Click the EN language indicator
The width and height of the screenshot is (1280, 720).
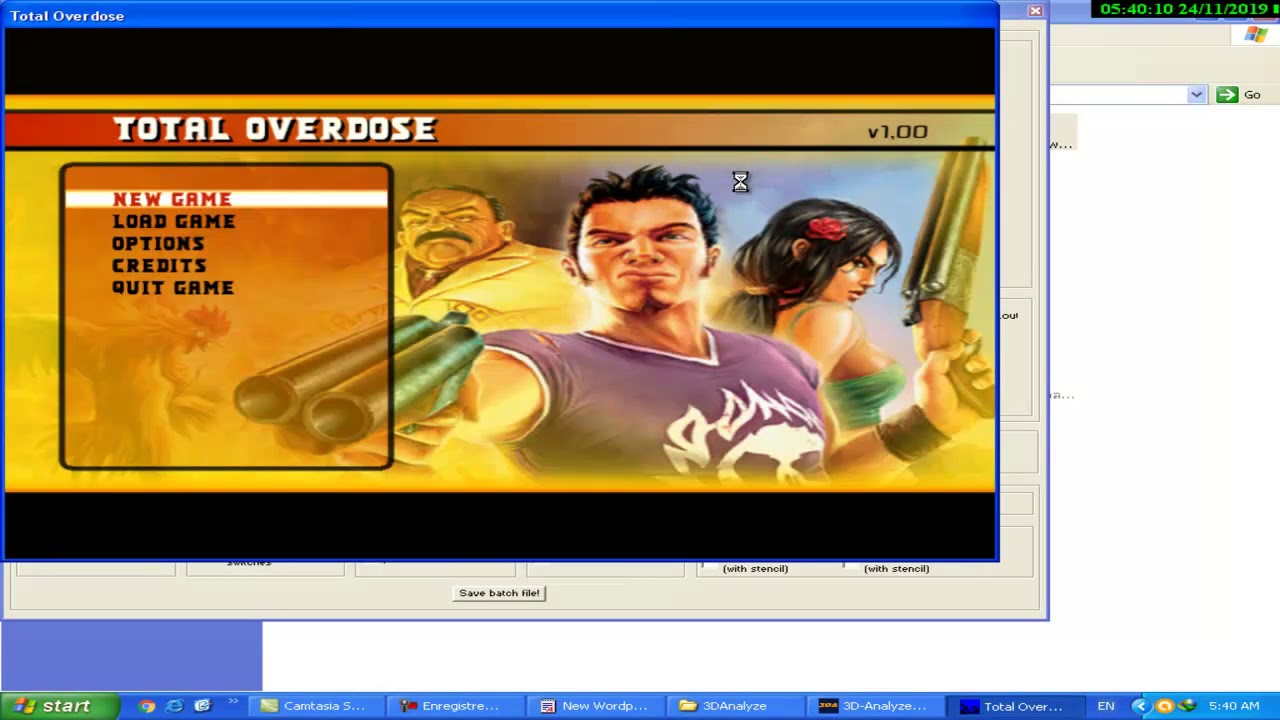click(x=1106, y=706)
